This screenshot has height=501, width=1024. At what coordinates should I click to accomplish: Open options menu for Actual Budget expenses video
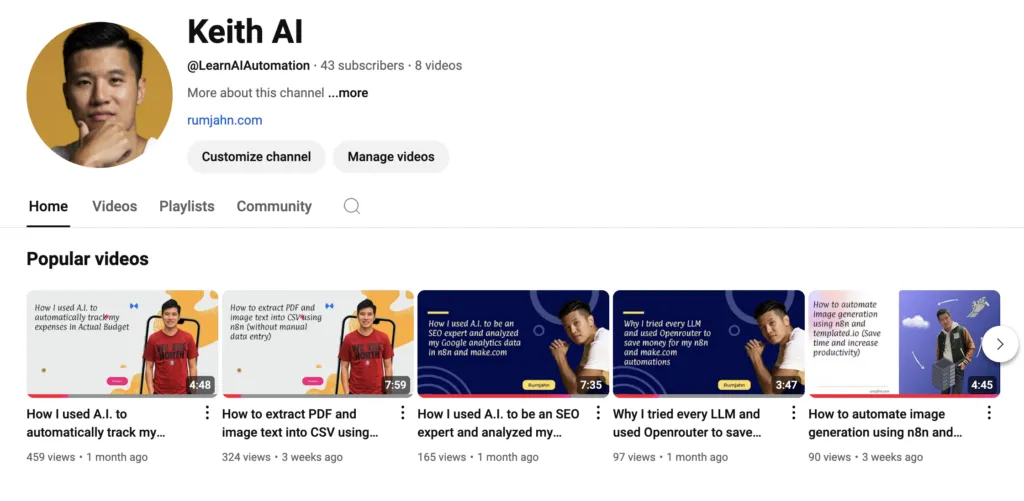click(207, 413)
